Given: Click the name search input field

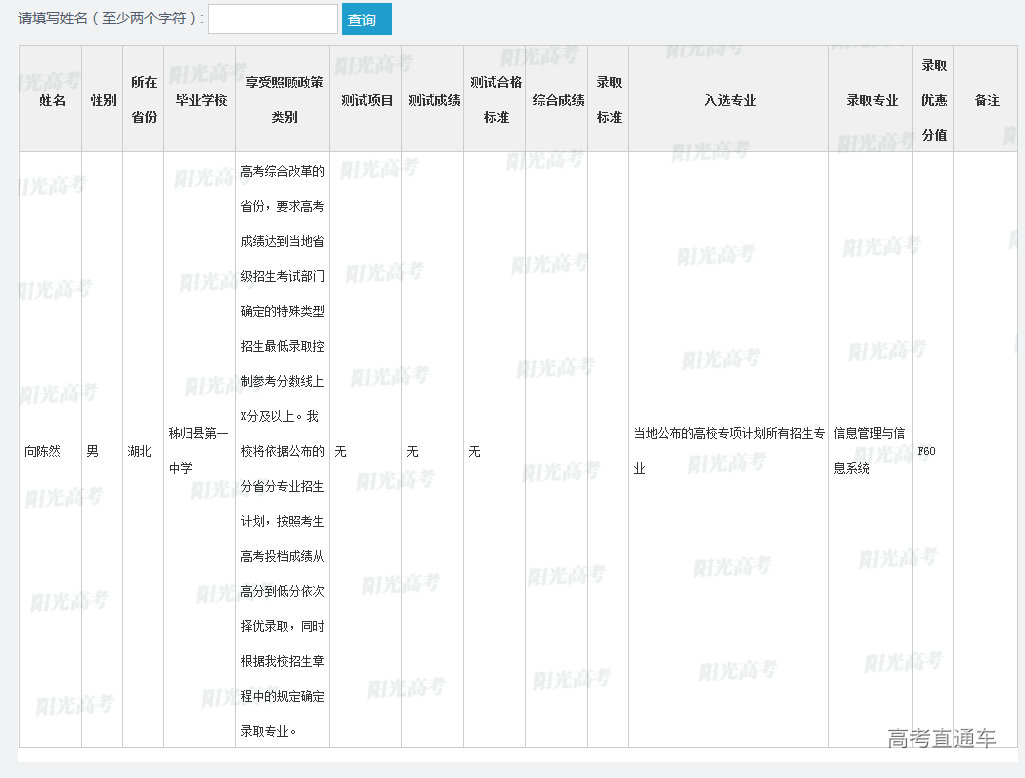Looking at the screenshot, I should (x=272, y=19).
